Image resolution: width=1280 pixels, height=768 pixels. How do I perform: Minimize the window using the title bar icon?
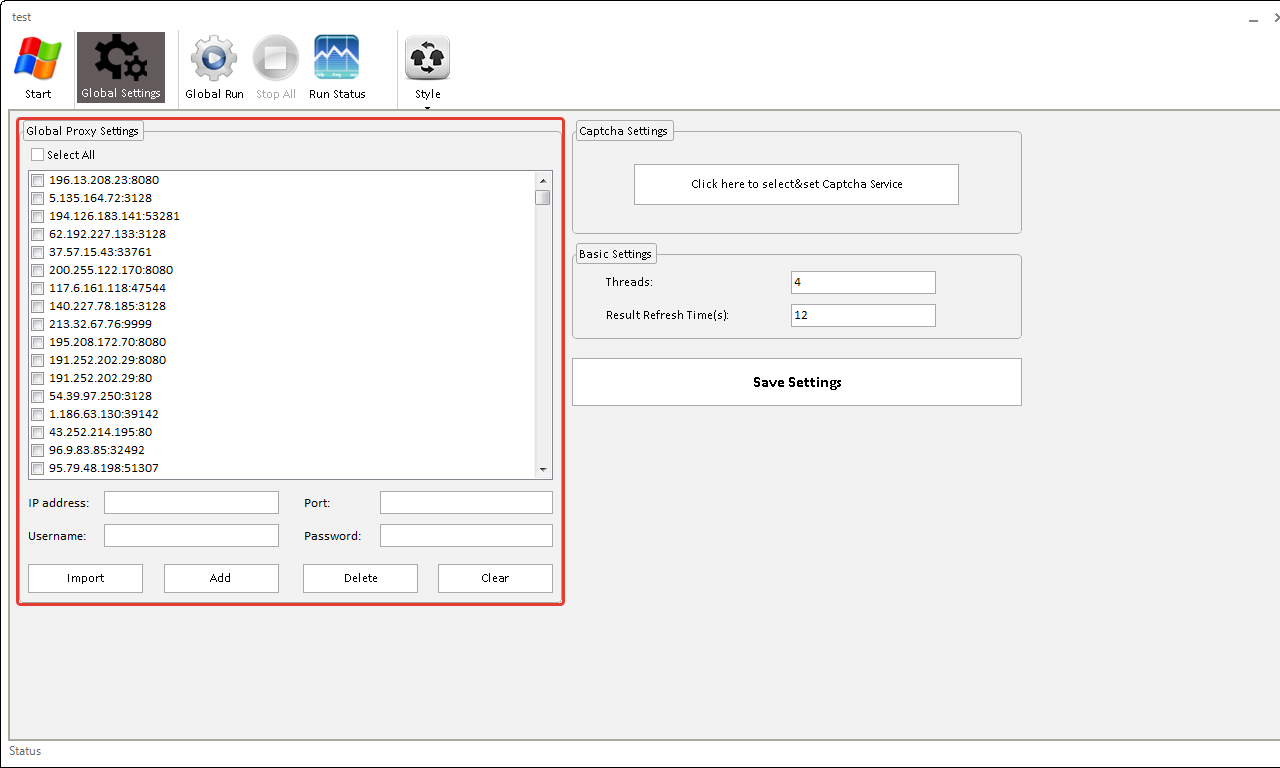click(x=1253, y=18)
